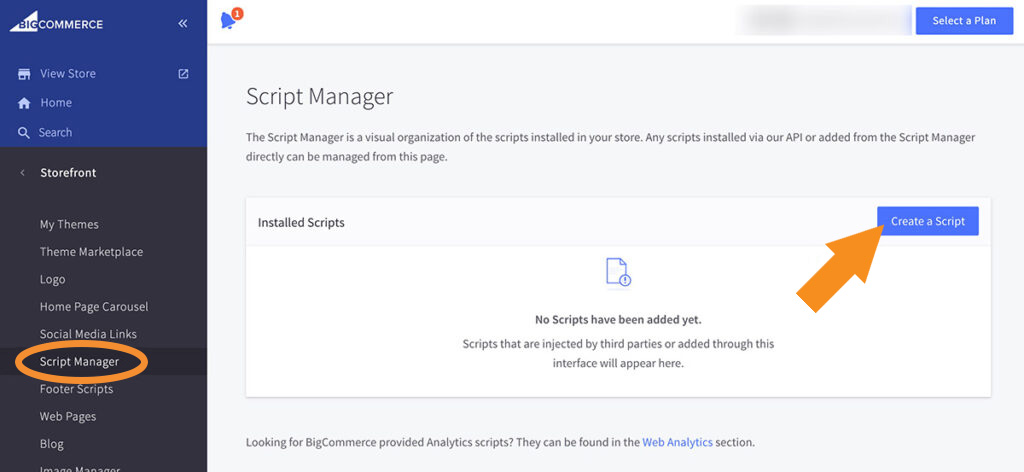The height and width of the screenshot is (472, 1024).
Task: Open Theme Marketplace menu item
Action: (91, 252)
